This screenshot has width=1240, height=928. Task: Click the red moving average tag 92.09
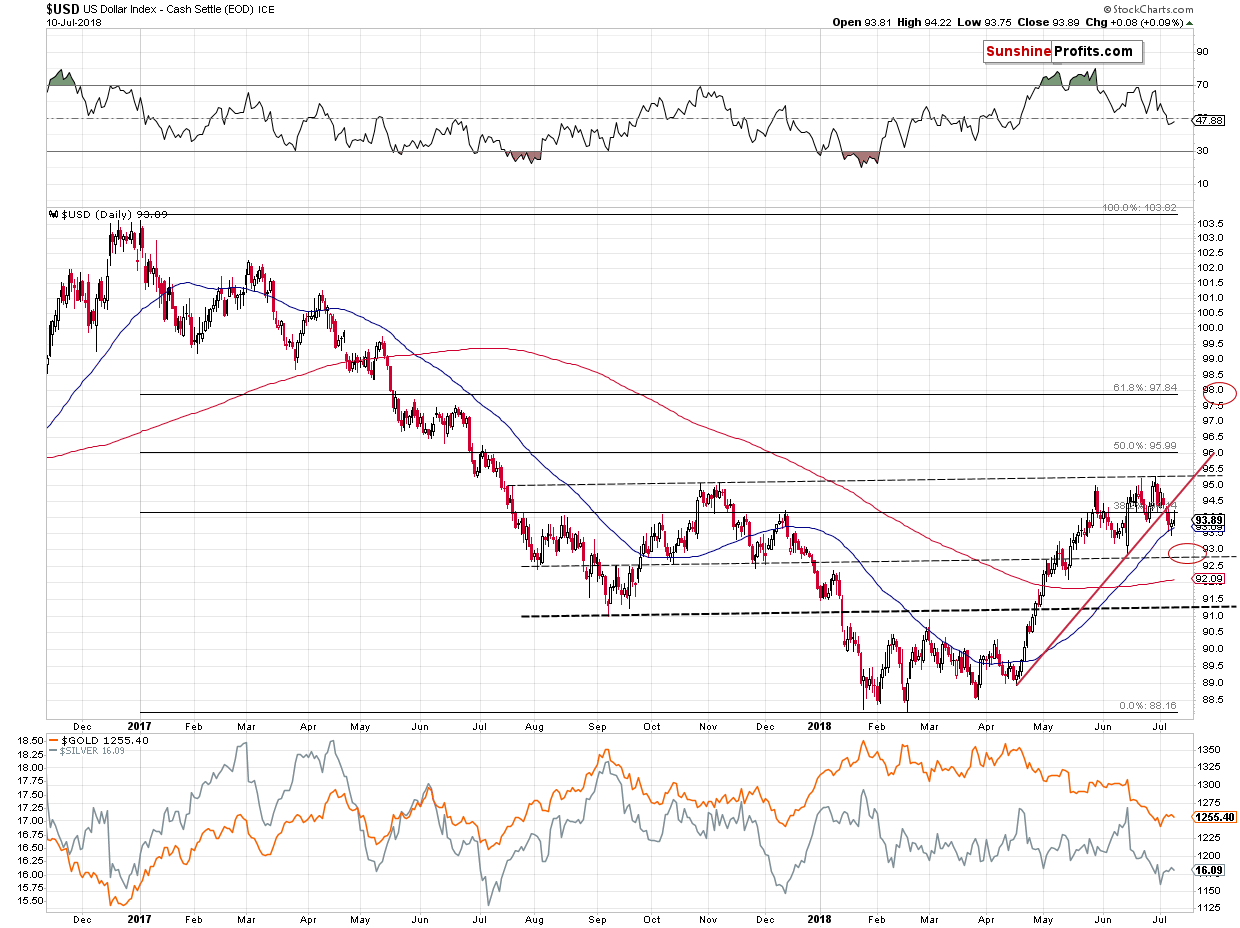(x=1208, y=579)
